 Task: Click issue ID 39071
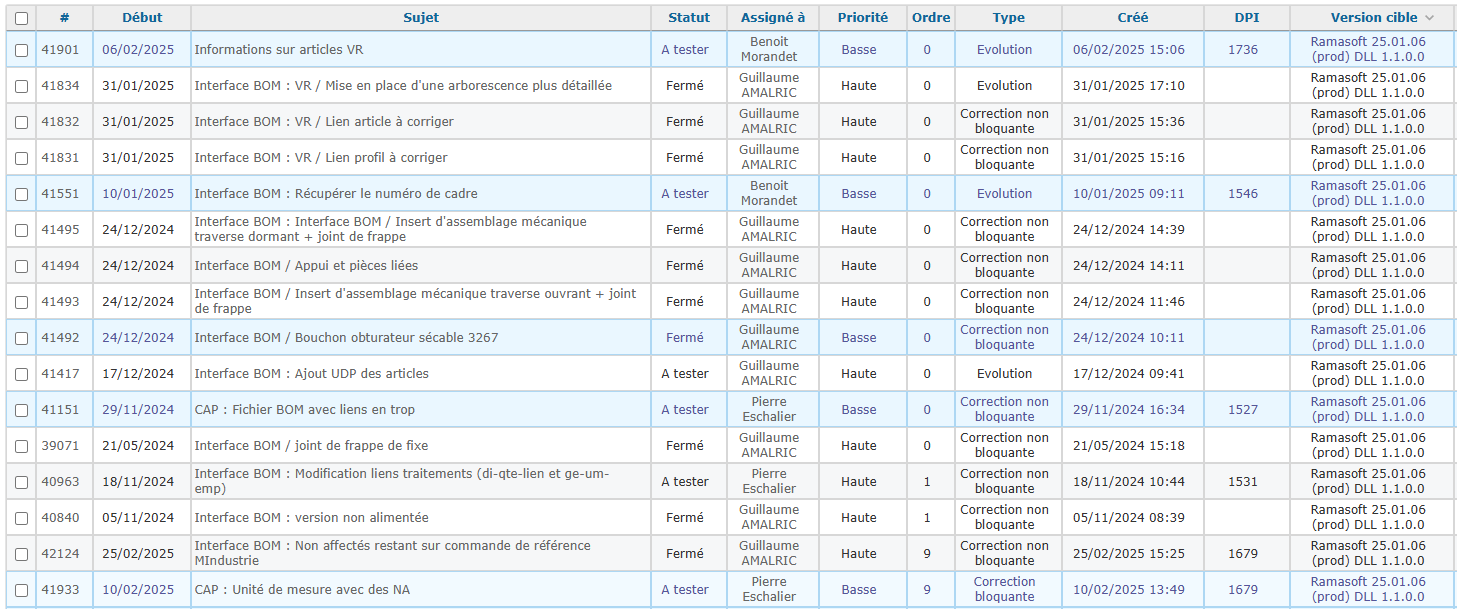[59, 446]
